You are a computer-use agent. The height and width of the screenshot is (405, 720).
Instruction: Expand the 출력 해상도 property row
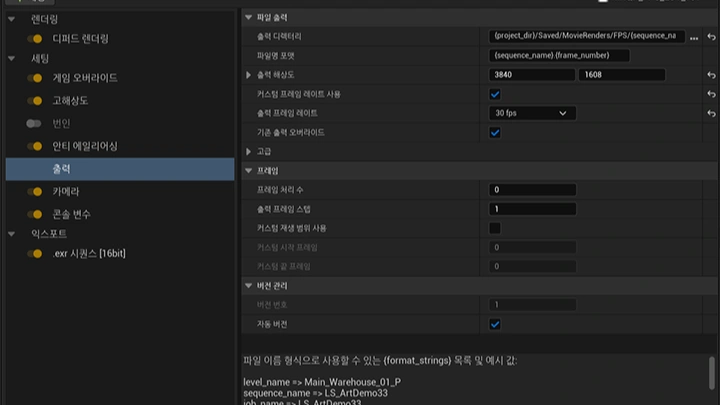(249, 75)
